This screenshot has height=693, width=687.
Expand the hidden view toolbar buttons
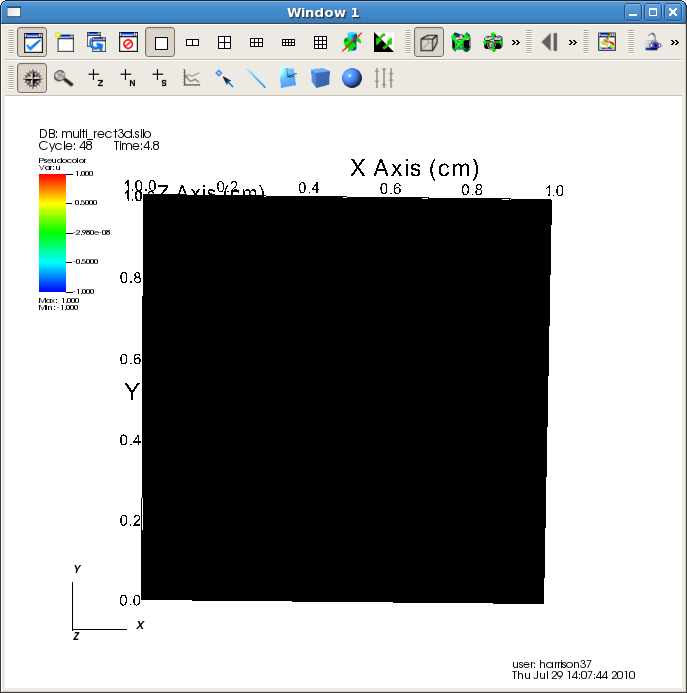pos(516,42)
